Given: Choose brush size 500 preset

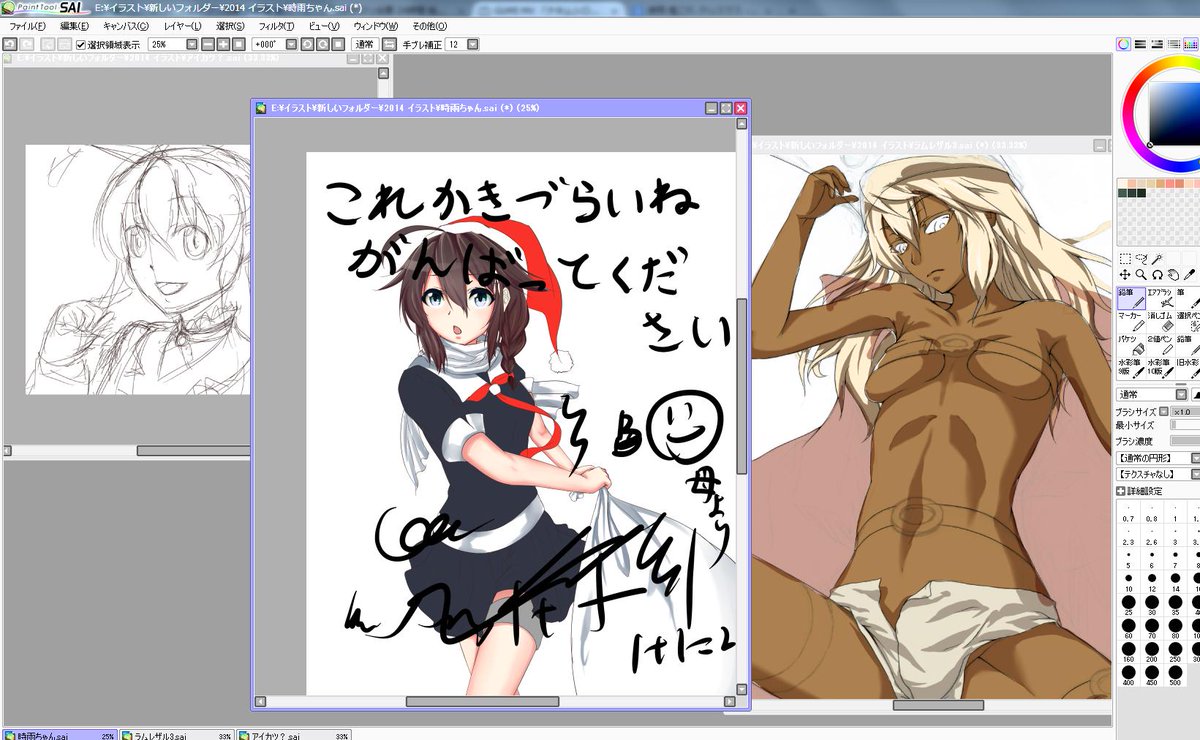Looking at the screenshot, I should pos(1175,675).
